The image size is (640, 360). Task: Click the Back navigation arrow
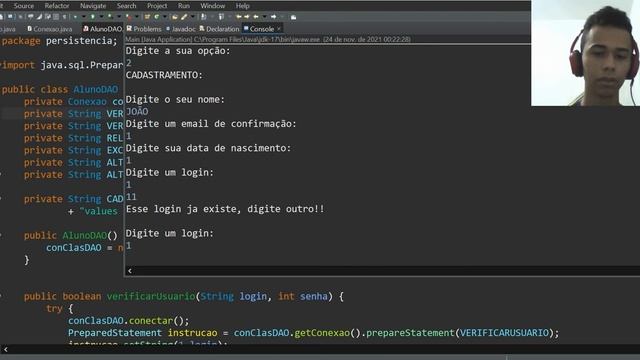(256, 17)
